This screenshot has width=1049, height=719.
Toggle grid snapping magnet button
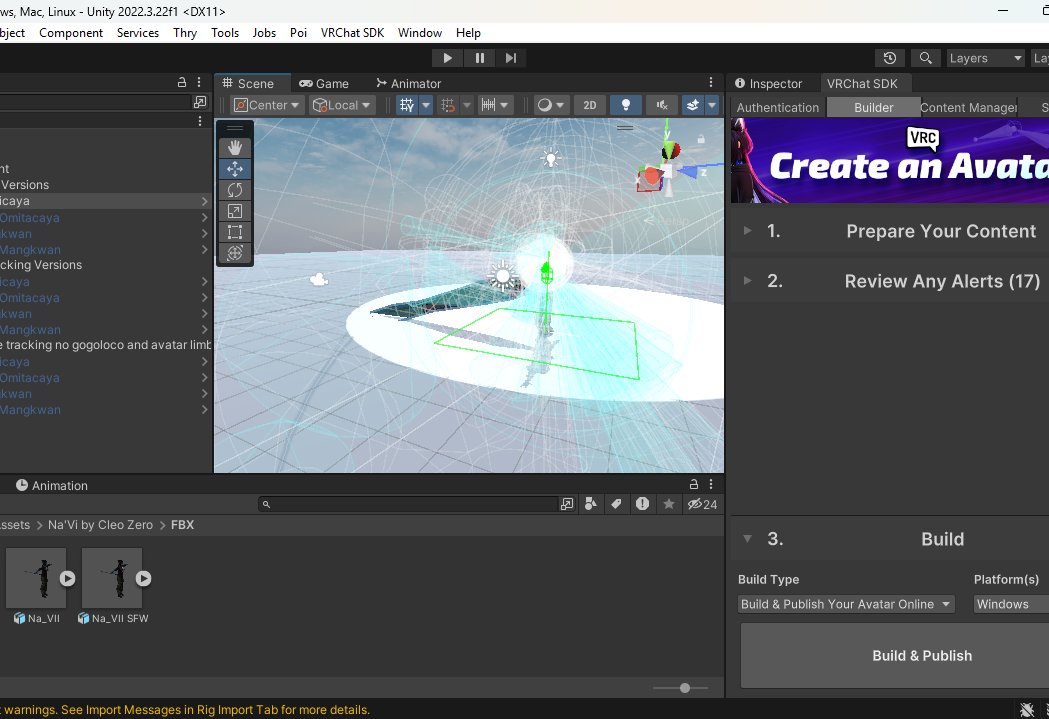click(448, 105)
